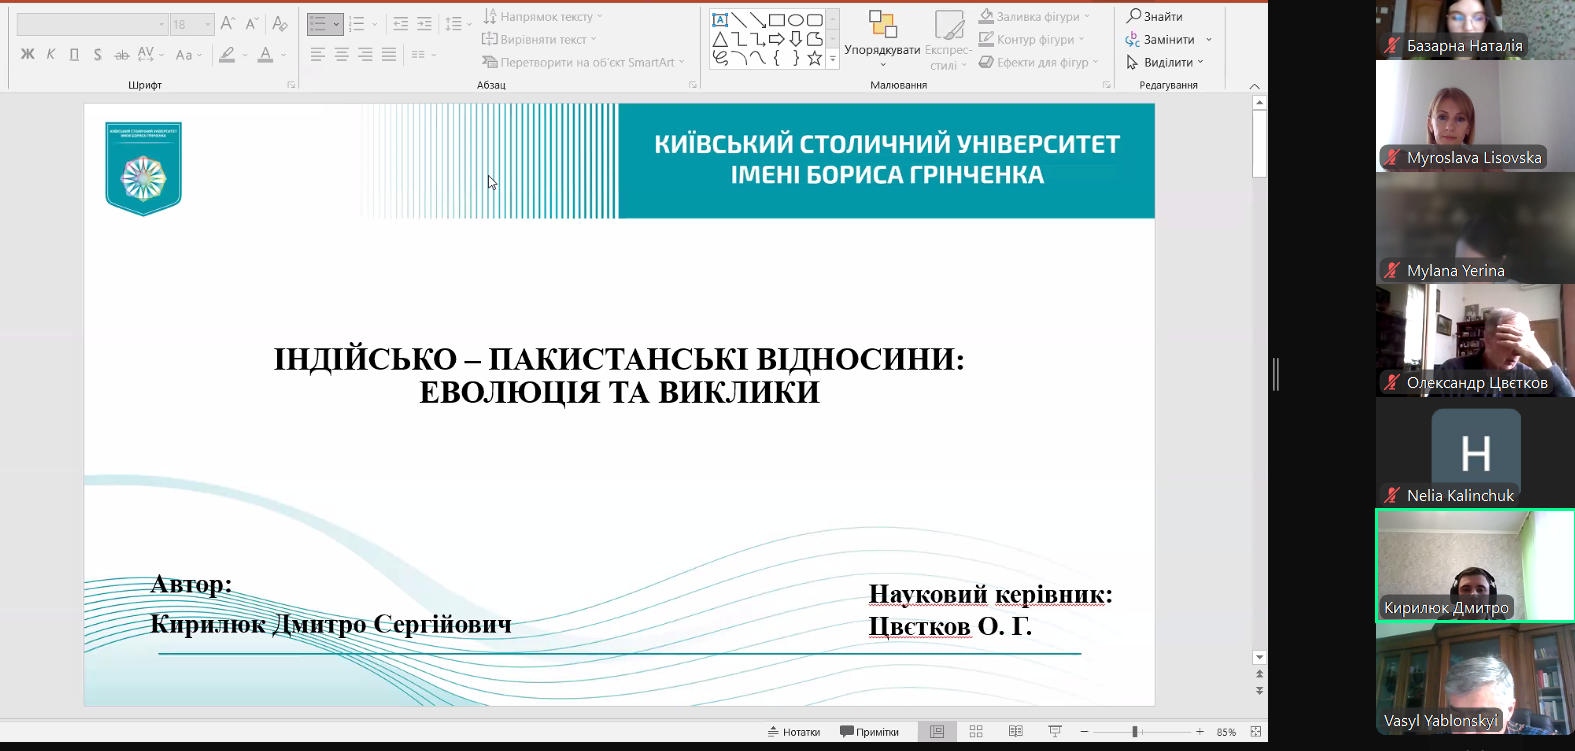
Task: Click the Clear All Formatting icon
Action: click(280, 24)
